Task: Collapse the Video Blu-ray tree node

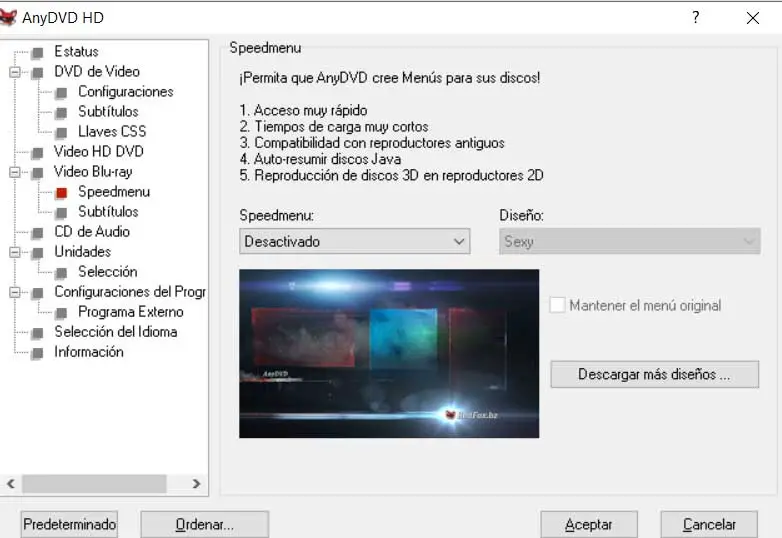Action: click(x=15, y=173)
